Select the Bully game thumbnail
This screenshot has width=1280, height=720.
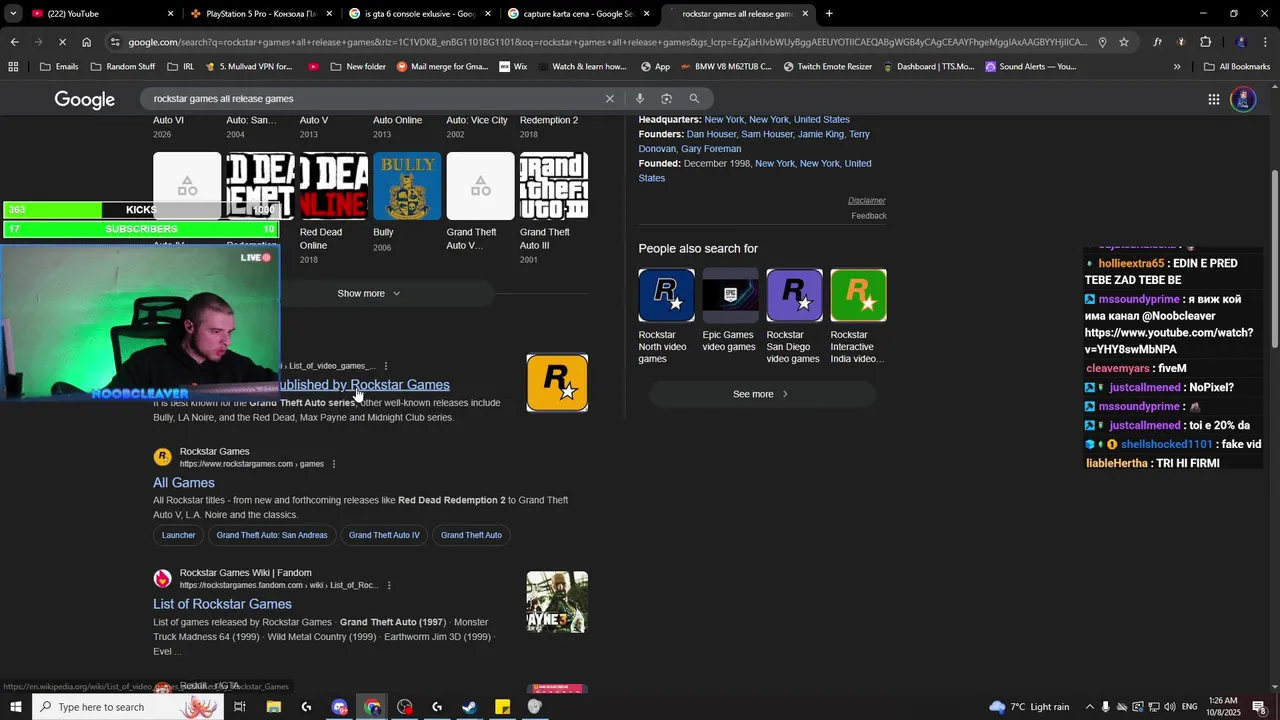407,186
